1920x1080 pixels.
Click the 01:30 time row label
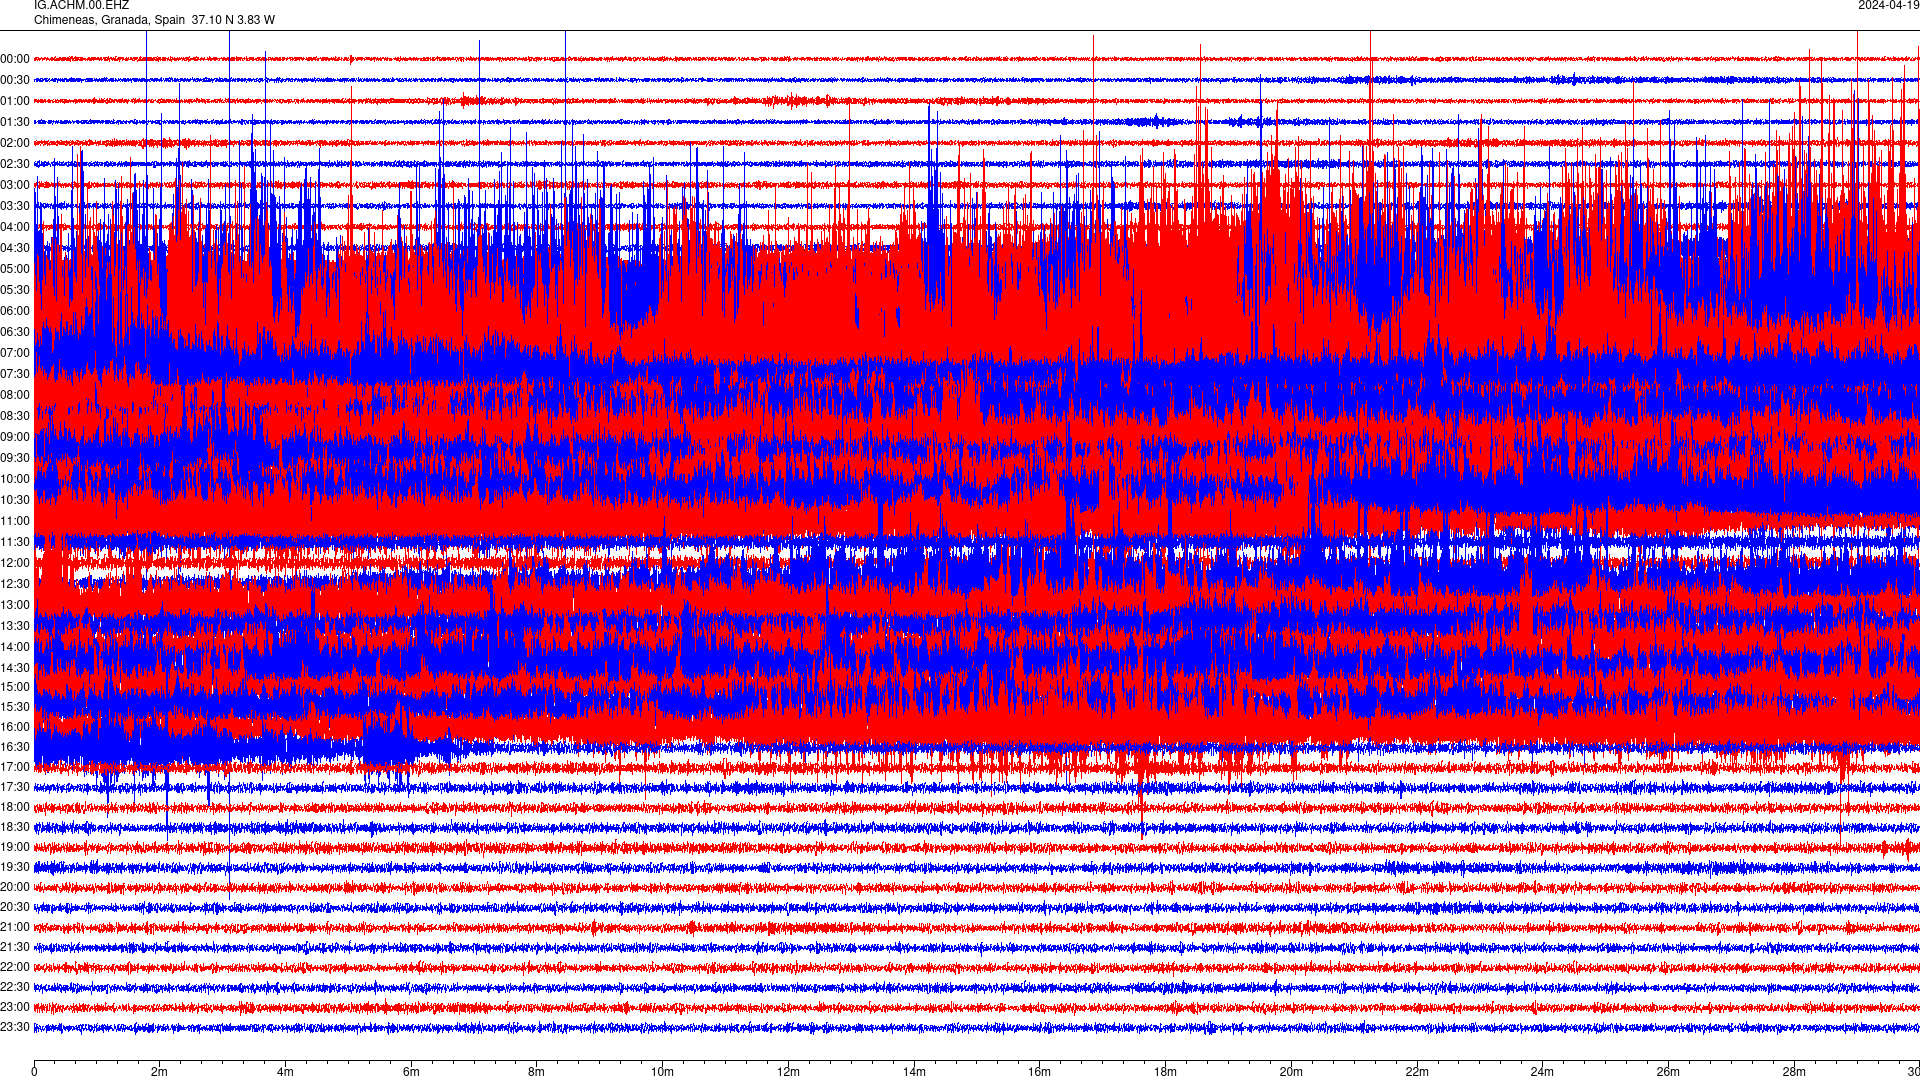click(x=15, y=122)
